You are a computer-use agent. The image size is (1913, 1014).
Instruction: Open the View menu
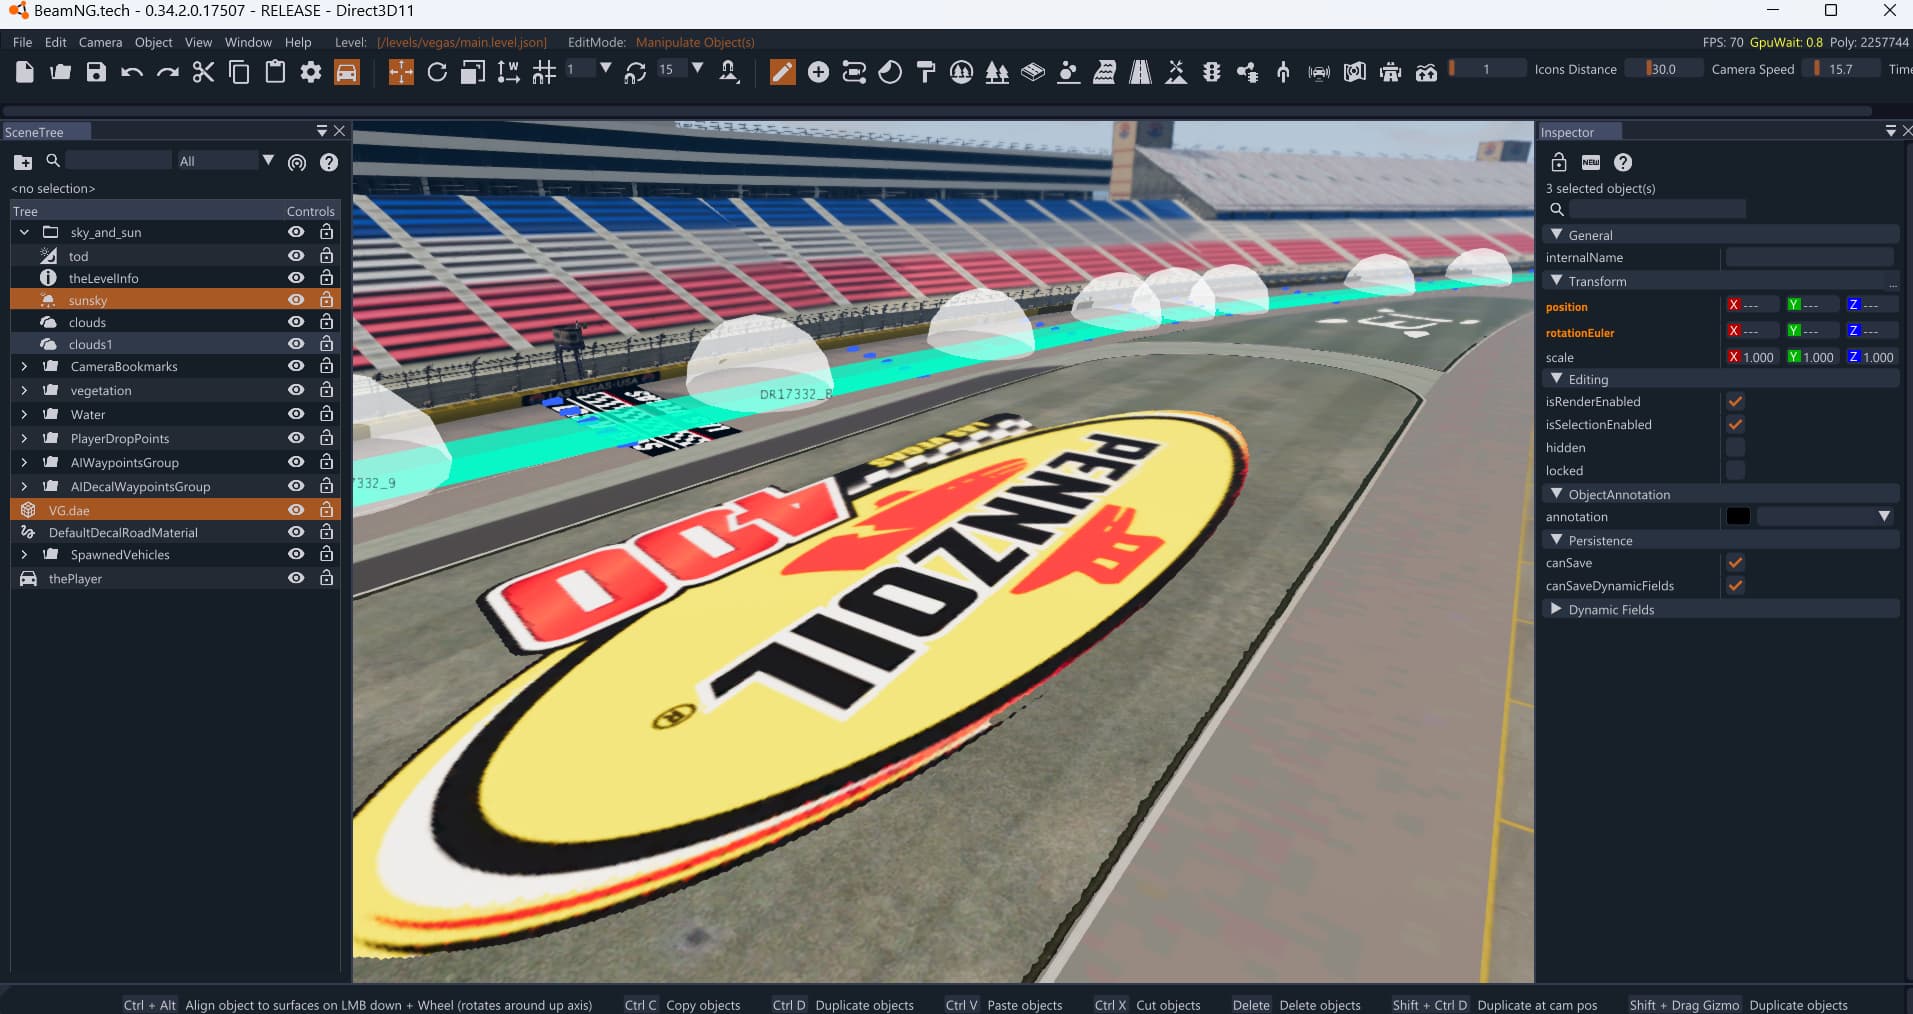click(x=198, y=42)
